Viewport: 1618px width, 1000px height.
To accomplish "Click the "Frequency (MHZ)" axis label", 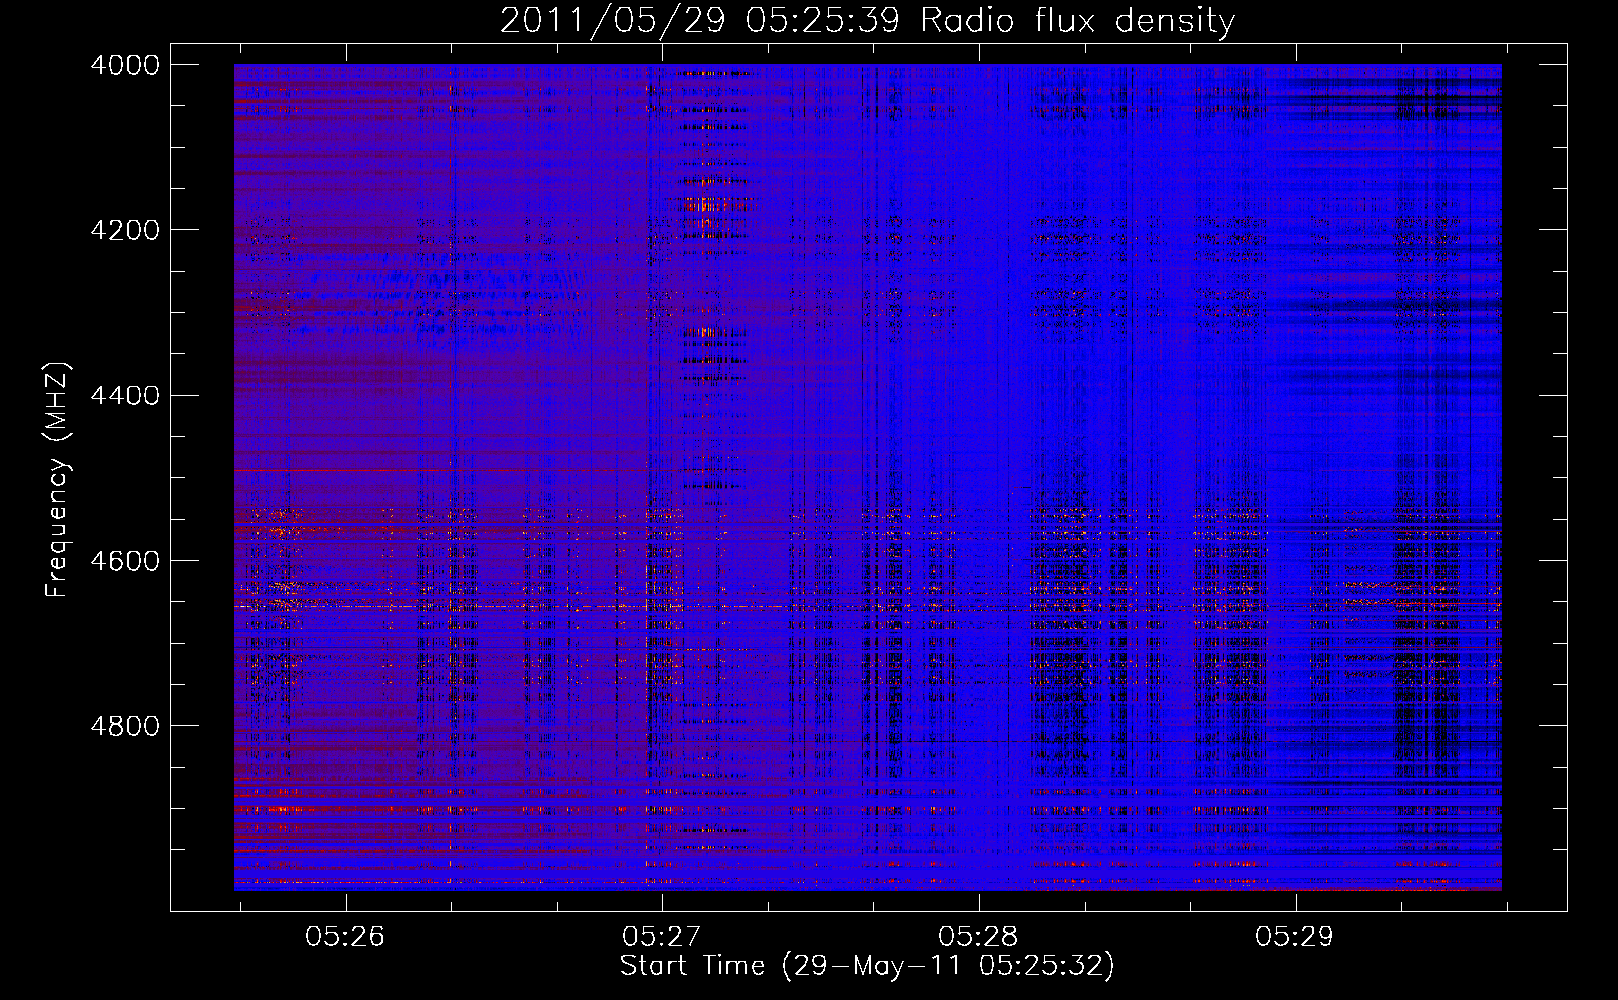I will [x=57, y=480].
